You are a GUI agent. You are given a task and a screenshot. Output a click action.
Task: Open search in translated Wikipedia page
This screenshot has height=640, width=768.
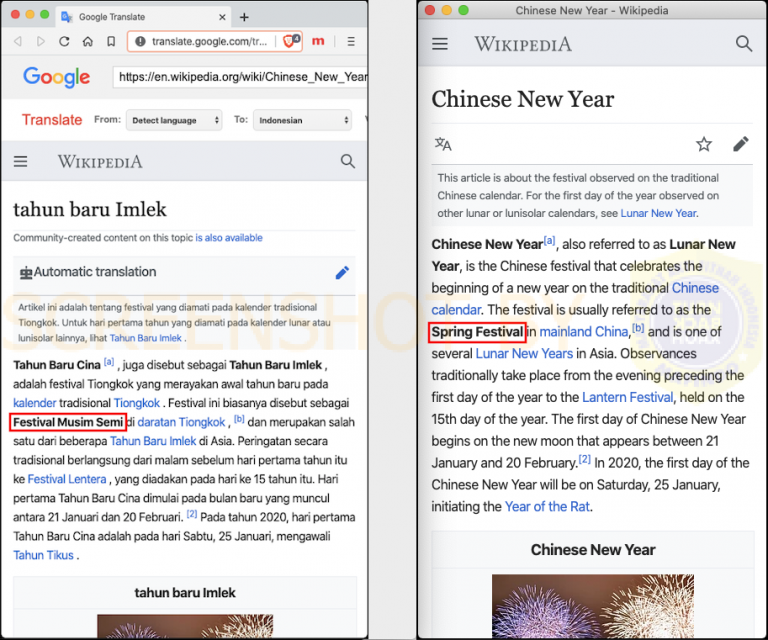(348, 161)
